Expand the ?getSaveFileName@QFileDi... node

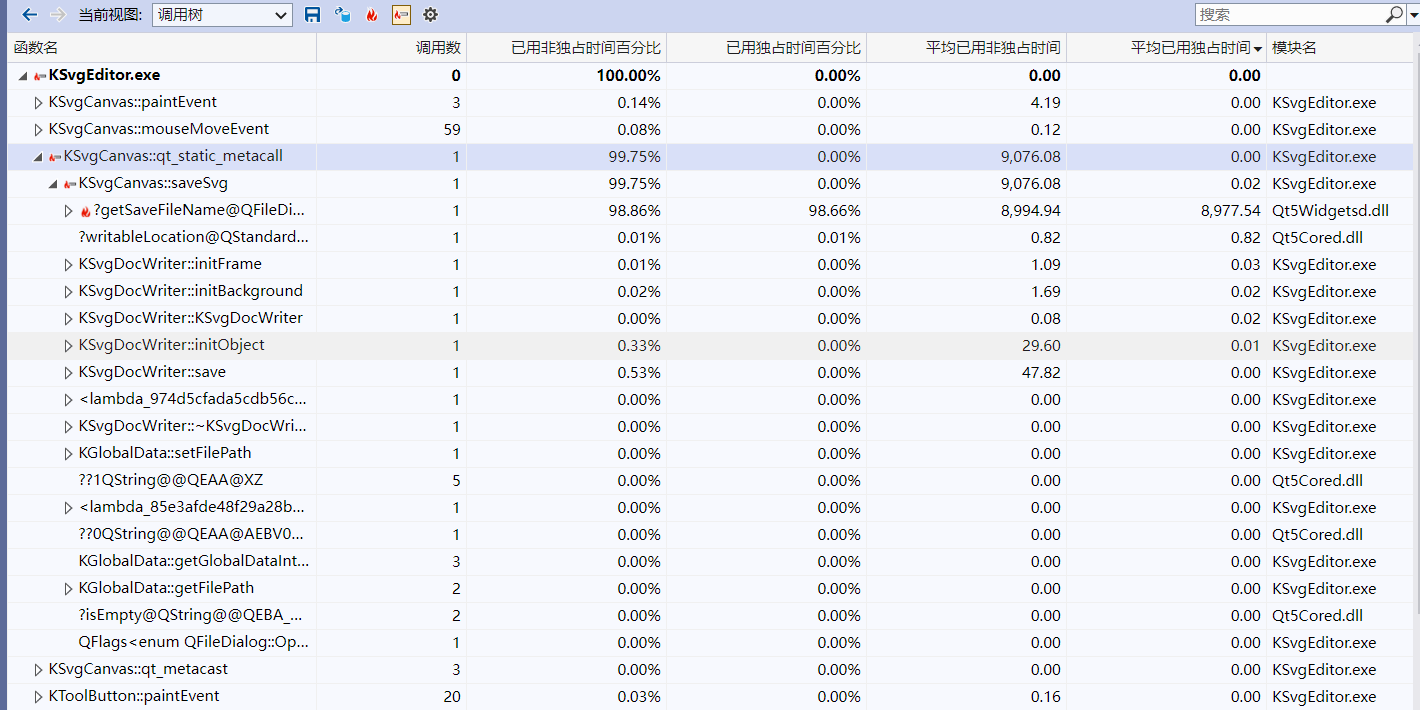68,211
